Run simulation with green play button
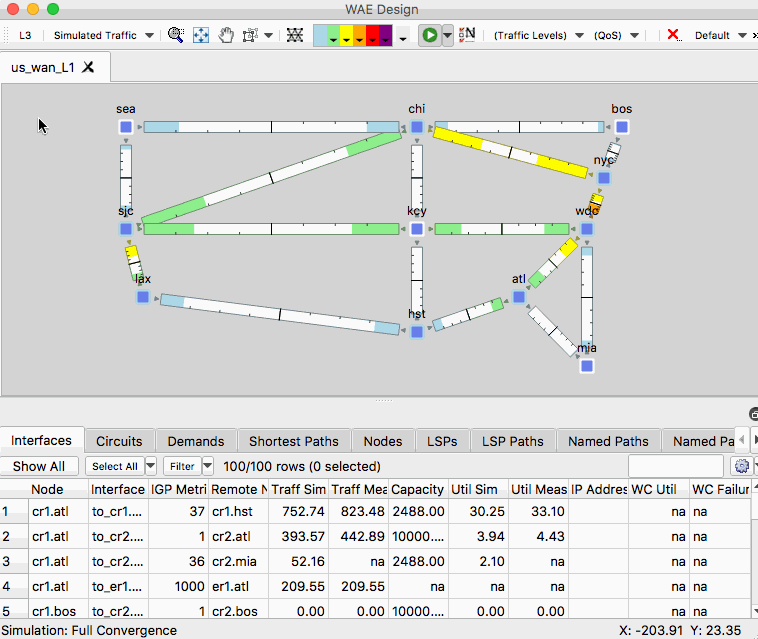This screenshot has height=639, width=758. coord(429,35)
